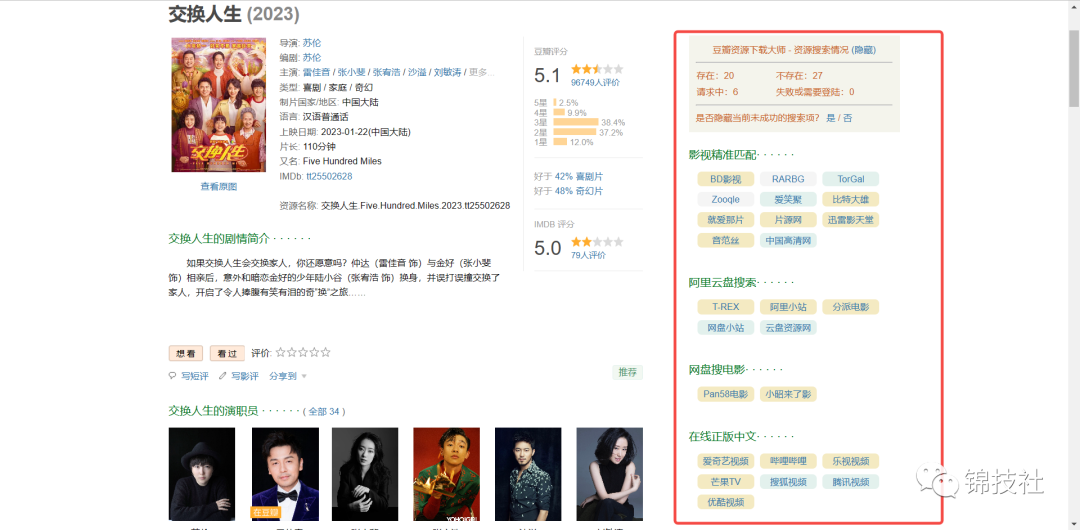1080x530 pixels.
Task: Open 分派电影 cloud drive tag
Action: (x=851, y=307)
